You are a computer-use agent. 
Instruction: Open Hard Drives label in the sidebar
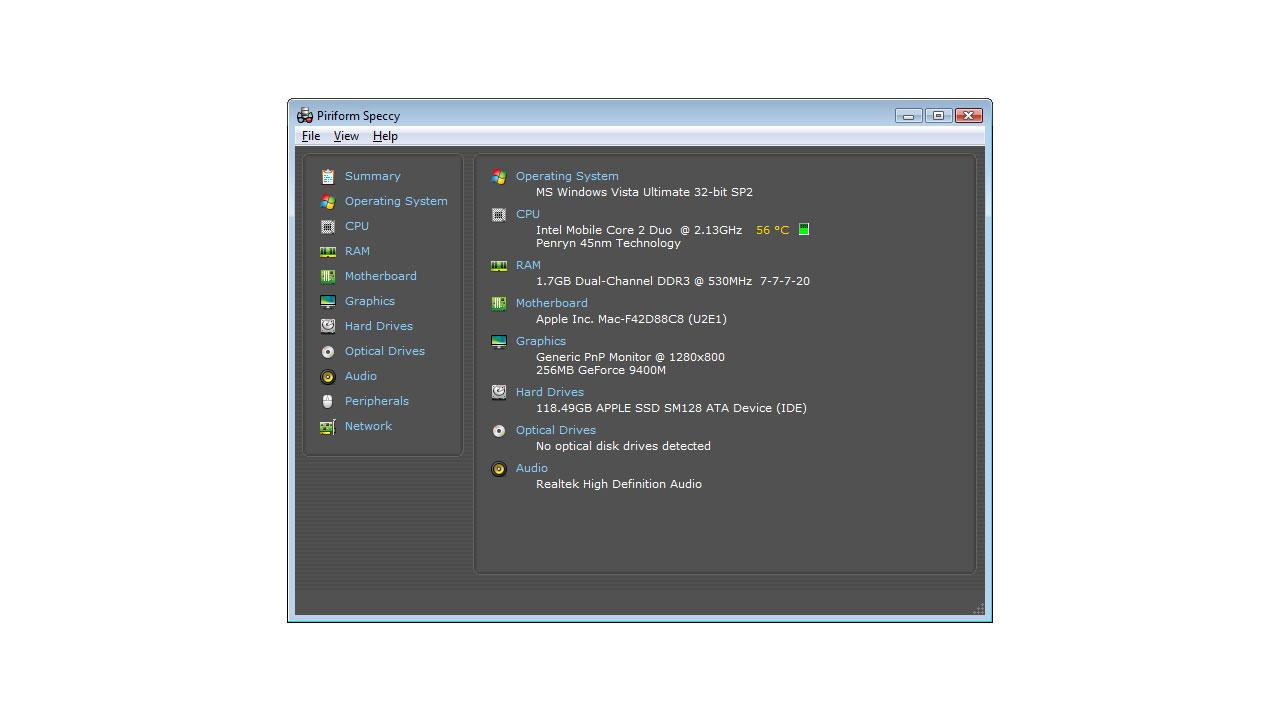[x=378, y=326]
